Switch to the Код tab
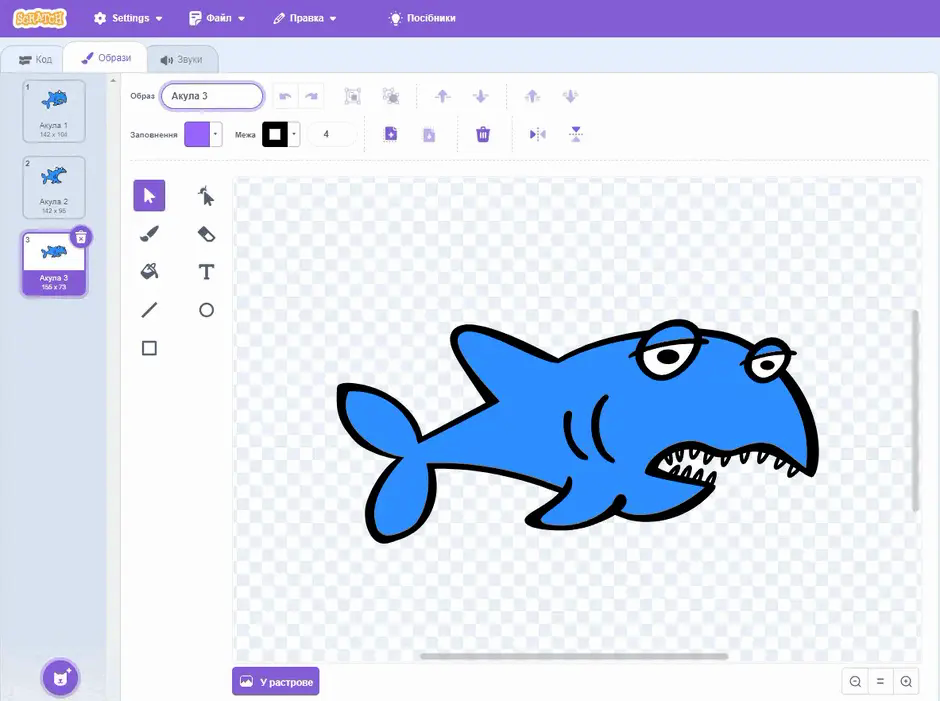 (35, 59)
